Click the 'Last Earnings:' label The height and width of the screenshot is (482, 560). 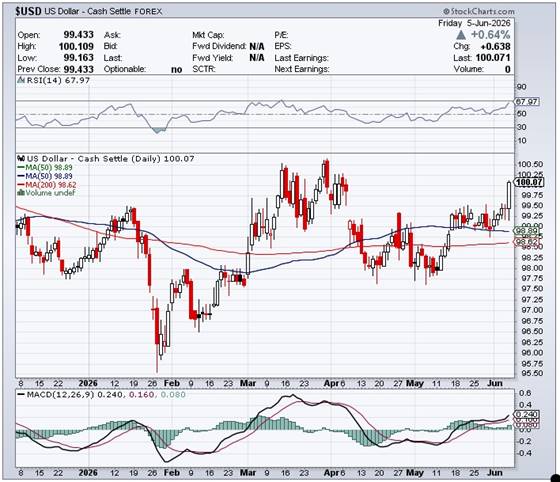[x=301, y=58]
